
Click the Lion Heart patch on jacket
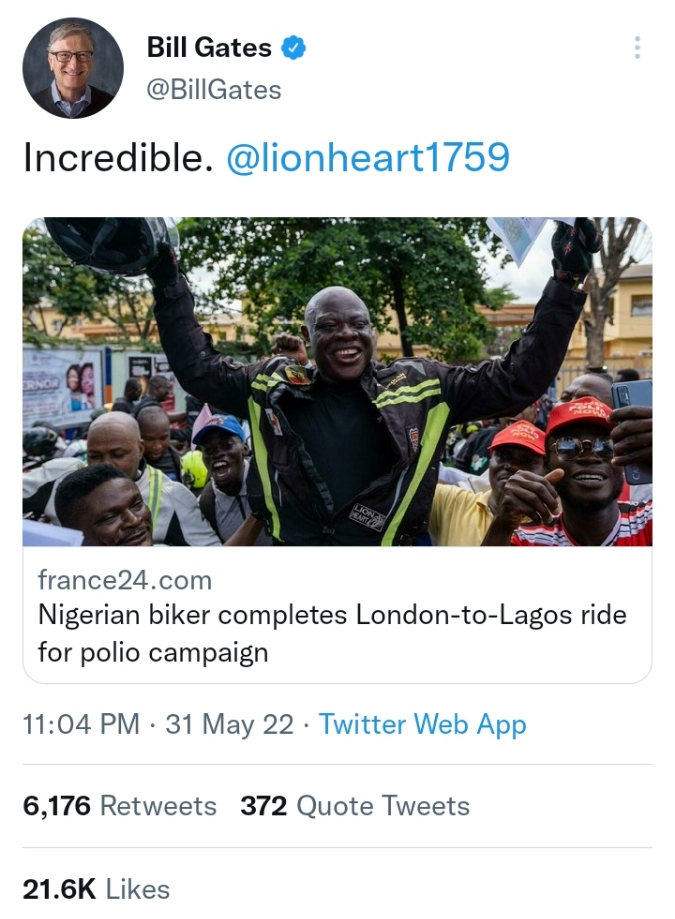point(367,516)
